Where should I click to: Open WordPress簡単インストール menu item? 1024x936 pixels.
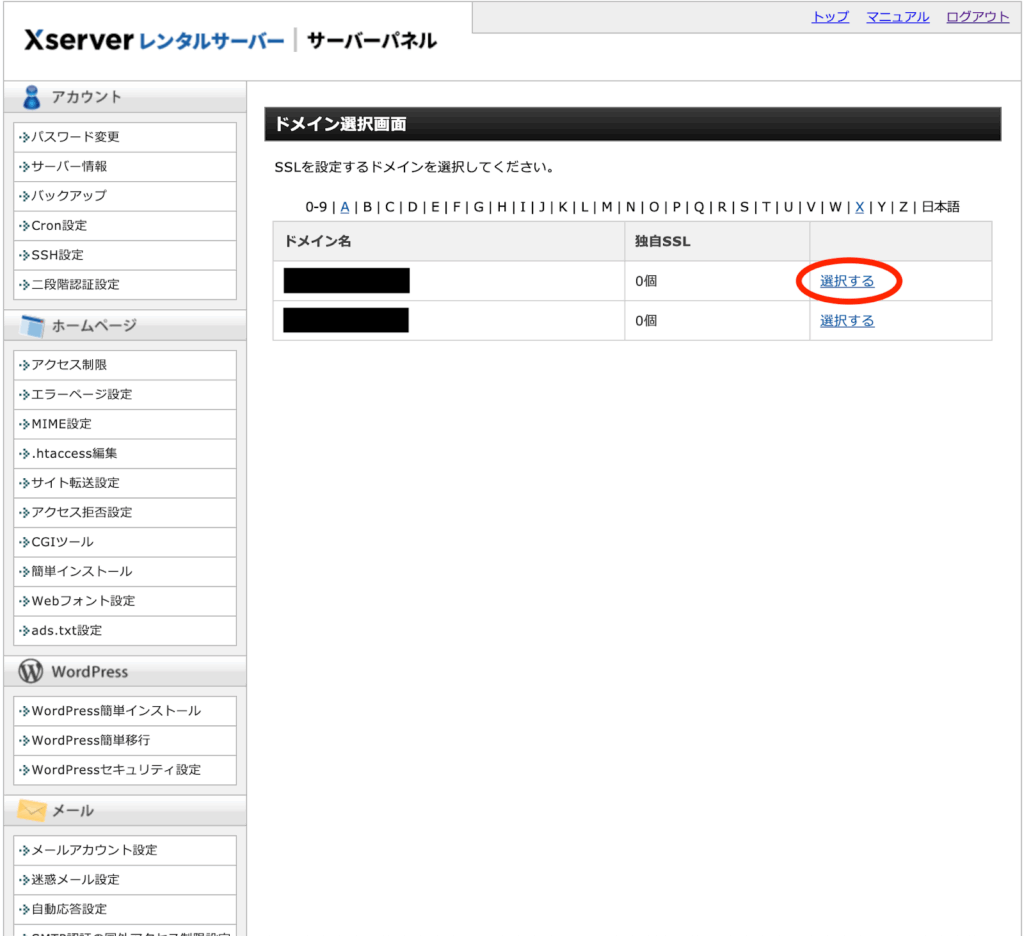(x=115, y=711)
